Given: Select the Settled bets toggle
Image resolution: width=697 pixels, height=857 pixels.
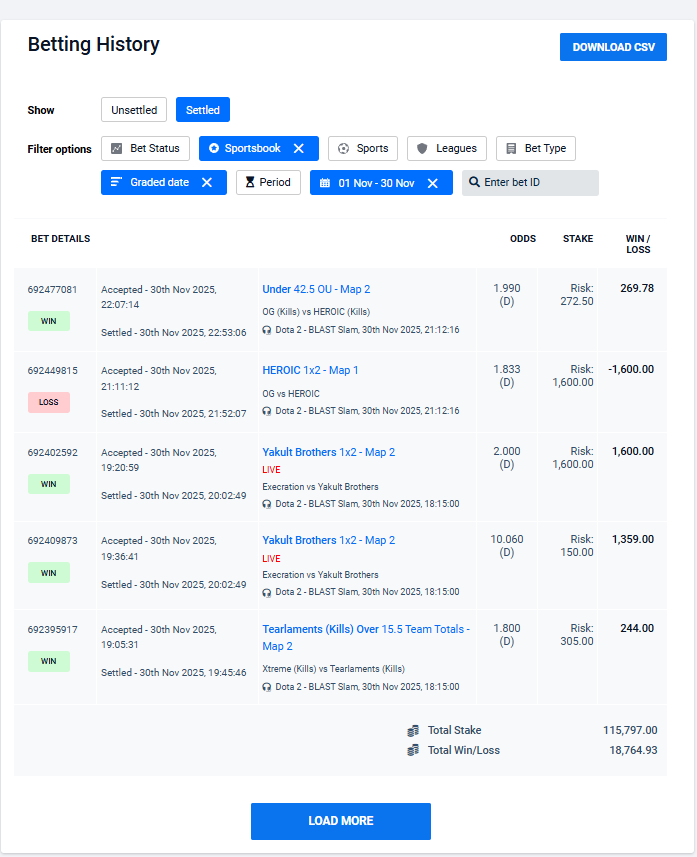Looking at the screenshot, I should coord(203,110).
